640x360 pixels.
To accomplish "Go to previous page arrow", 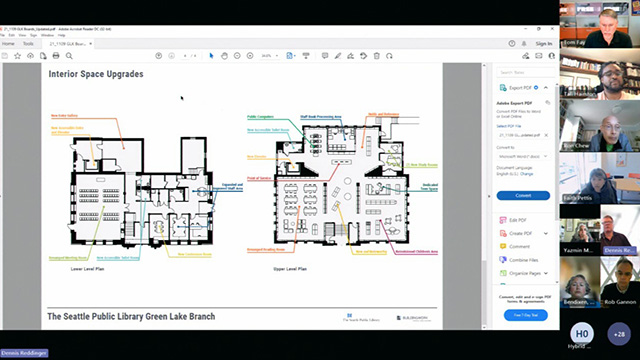I will [159, 56].
